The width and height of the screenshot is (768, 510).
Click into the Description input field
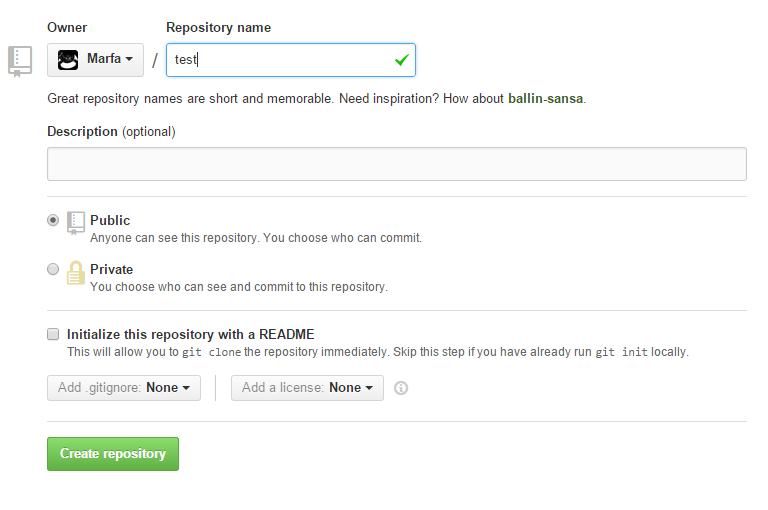397,164
